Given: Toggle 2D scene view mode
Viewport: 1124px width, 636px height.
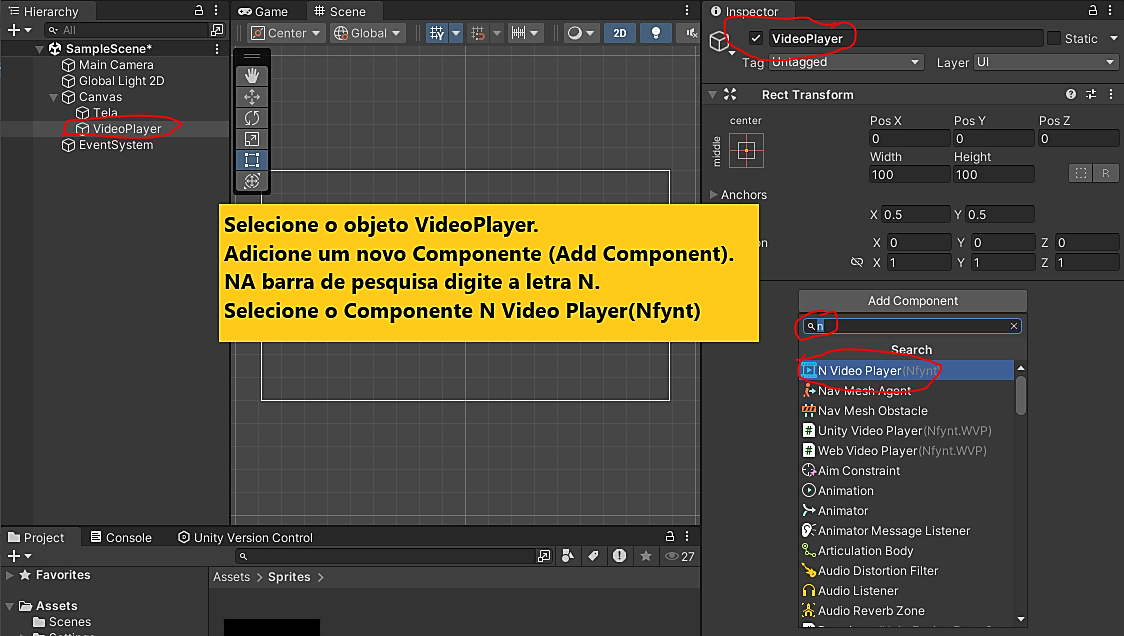Looking at the screenshot, I should click(619, 33).
